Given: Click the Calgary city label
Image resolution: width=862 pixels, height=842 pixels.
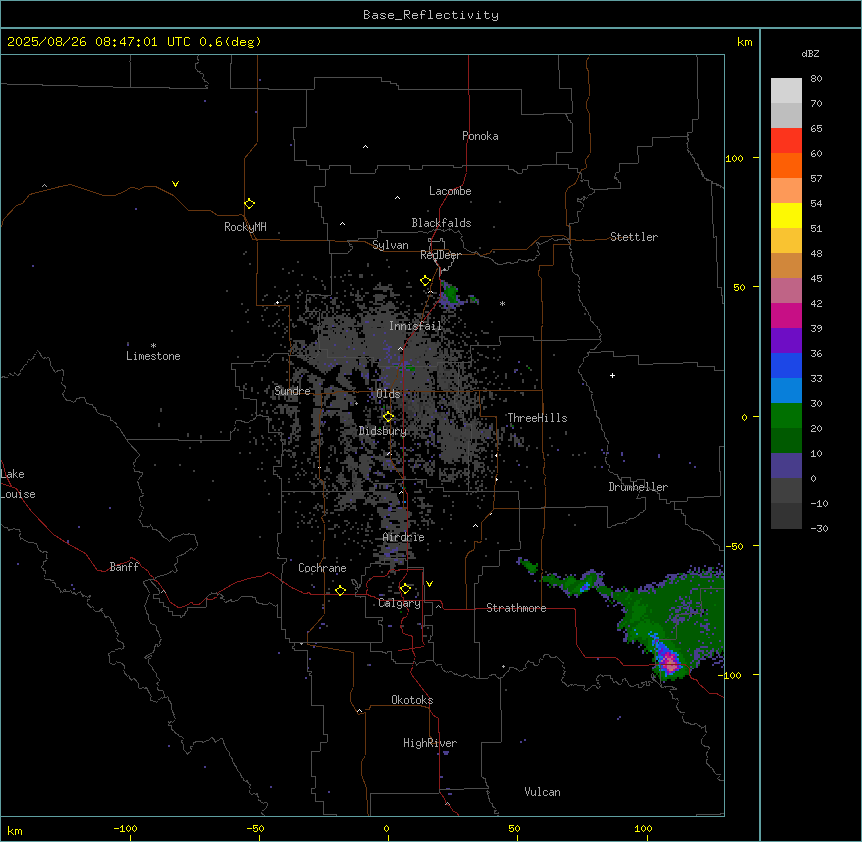Looking at the screenshot, I should pyautogui.click(x=399, y=603).
